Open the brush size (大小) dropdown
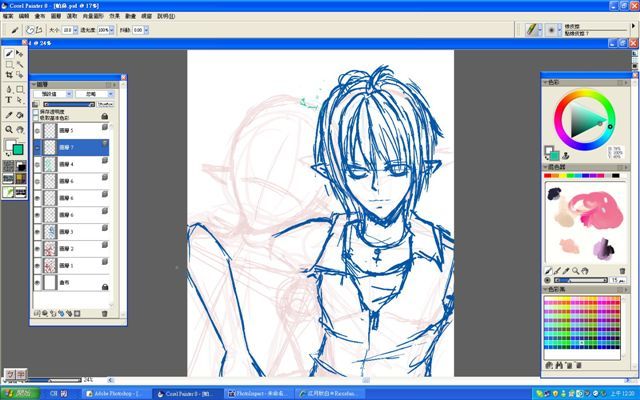Viewport: 640px width, 400px height. tap(76, 30)
